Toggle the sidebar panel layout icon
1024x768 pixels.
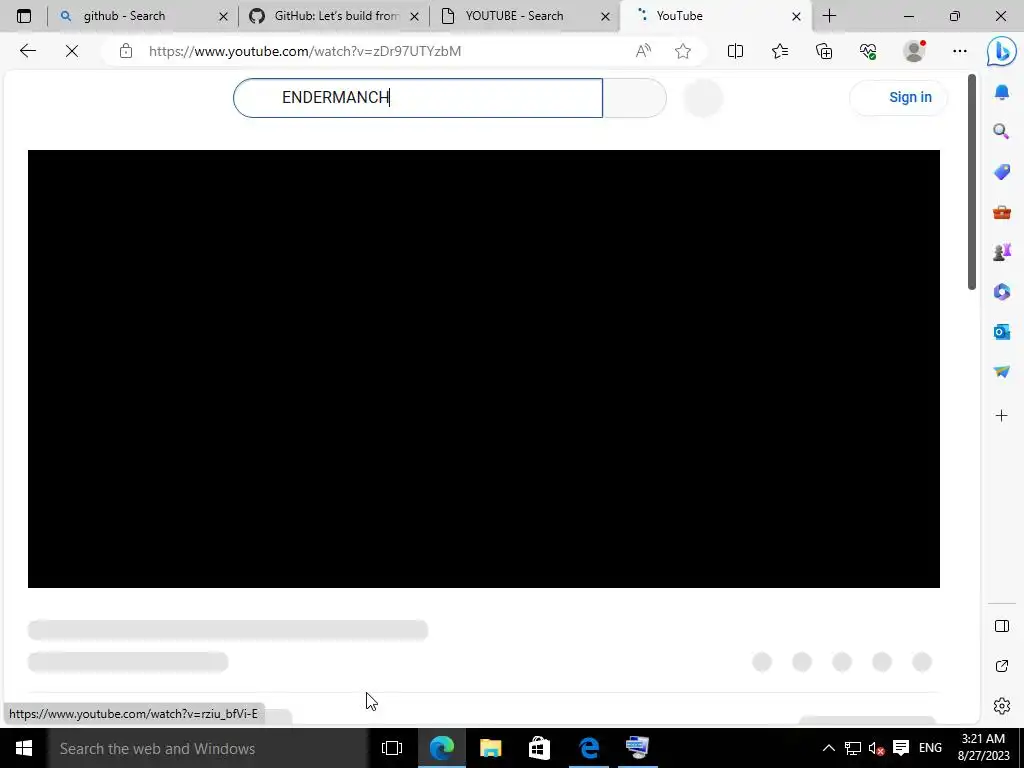(1002, 626)
